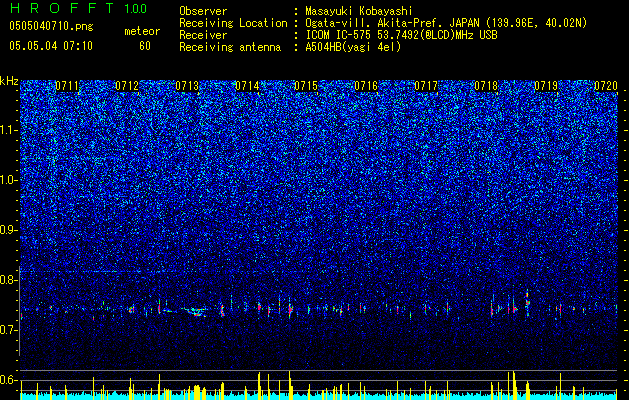Click the ICOM IC-575 receiver frequency text
This screenshot has height=400, width=629.
click(402, 35)
